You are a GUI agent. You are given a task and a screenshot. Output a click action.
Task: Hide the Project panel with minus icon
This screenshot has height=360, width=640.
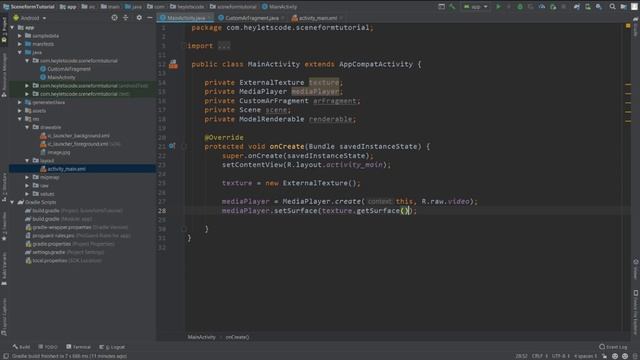[x=150, y=18]
